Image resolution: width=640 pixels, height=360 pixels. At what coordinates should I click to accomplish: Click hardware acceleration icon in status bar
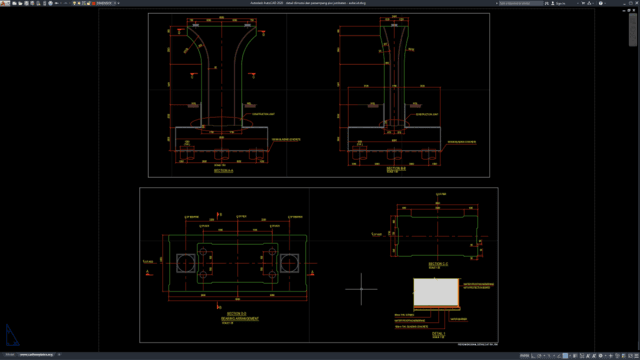pyautogui.click(x=624, y=356)
